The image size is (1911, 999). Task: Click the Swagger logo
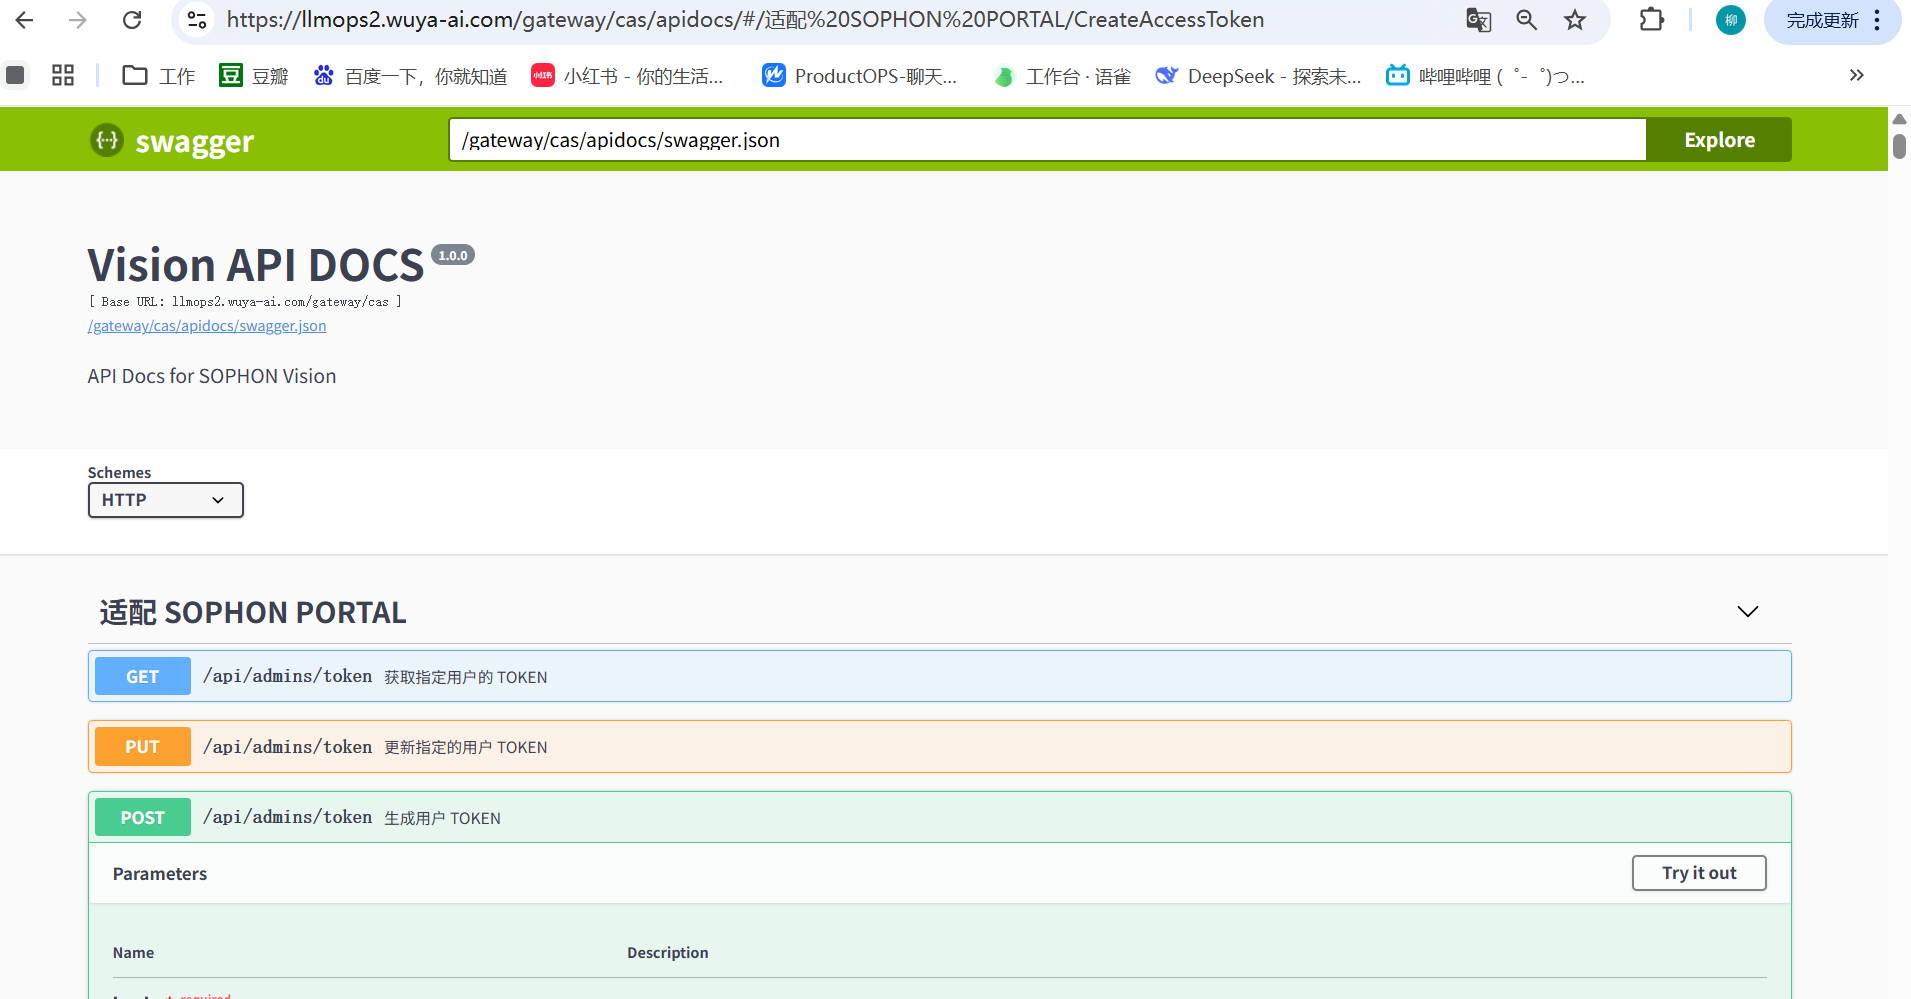click(172, 141)
